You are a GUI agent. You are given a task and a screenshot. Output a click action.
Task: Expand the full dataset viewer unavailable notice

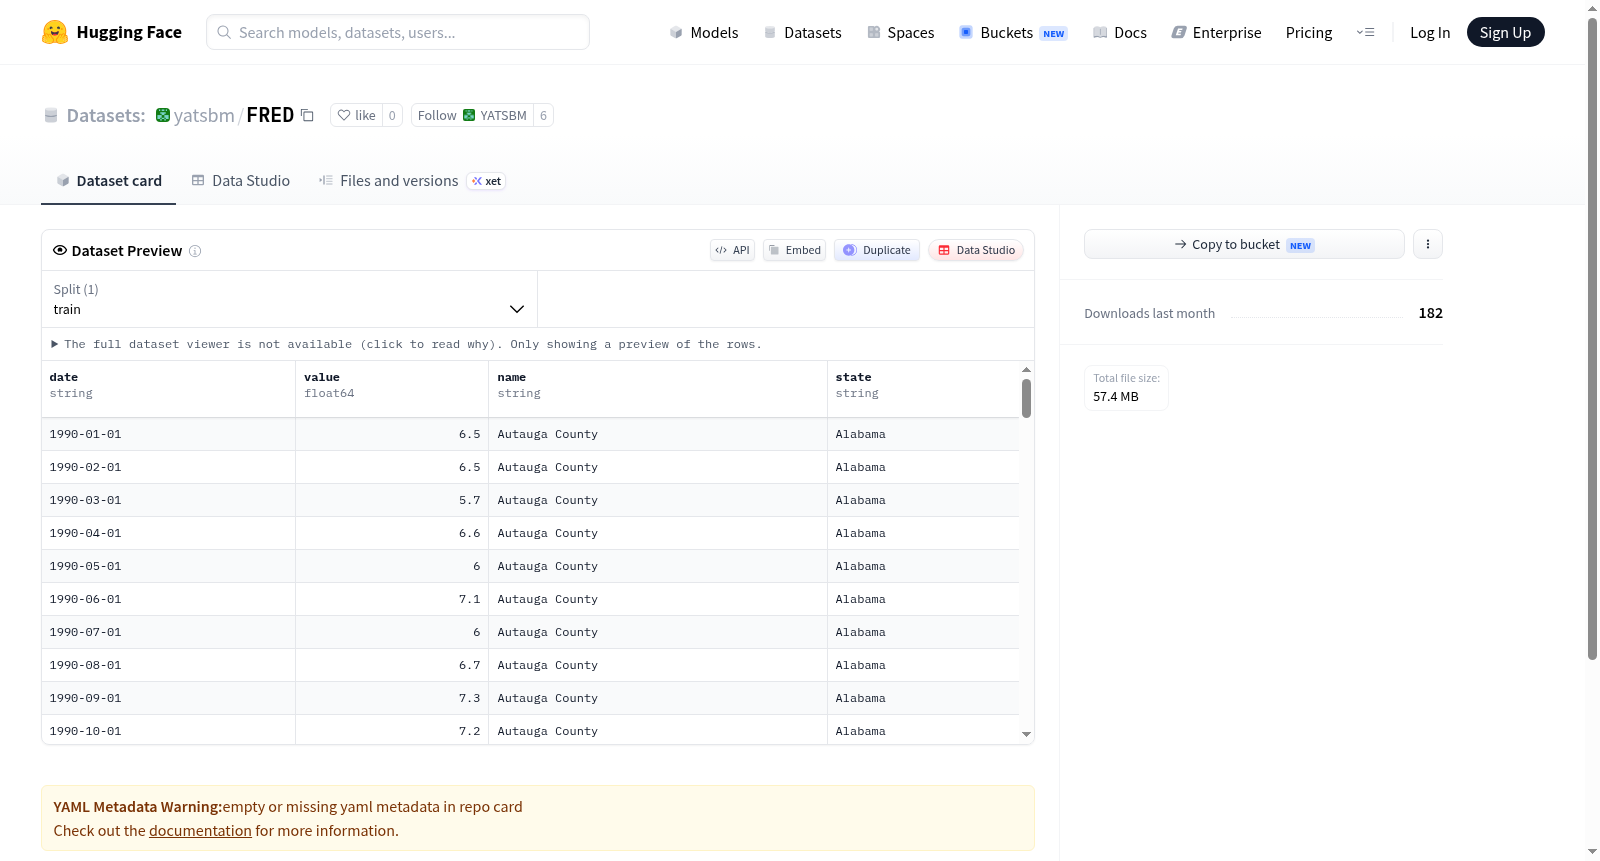(406, 344)
